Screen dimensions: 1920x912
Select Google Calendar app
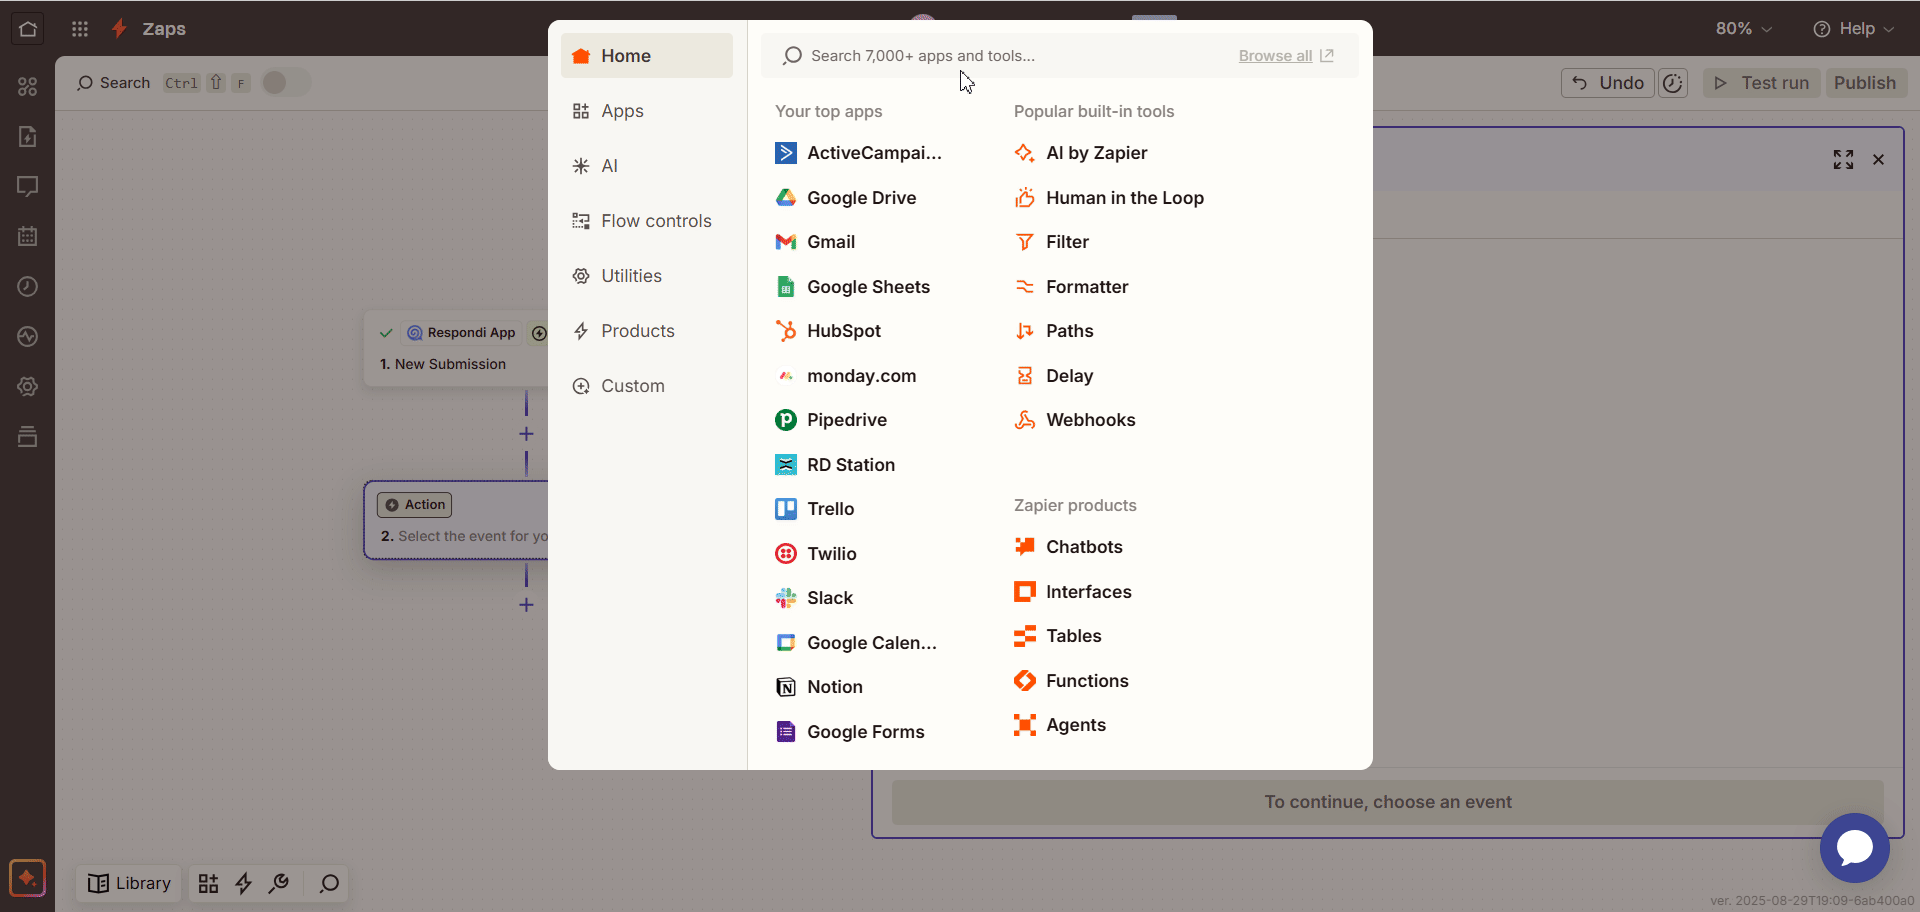856,643
